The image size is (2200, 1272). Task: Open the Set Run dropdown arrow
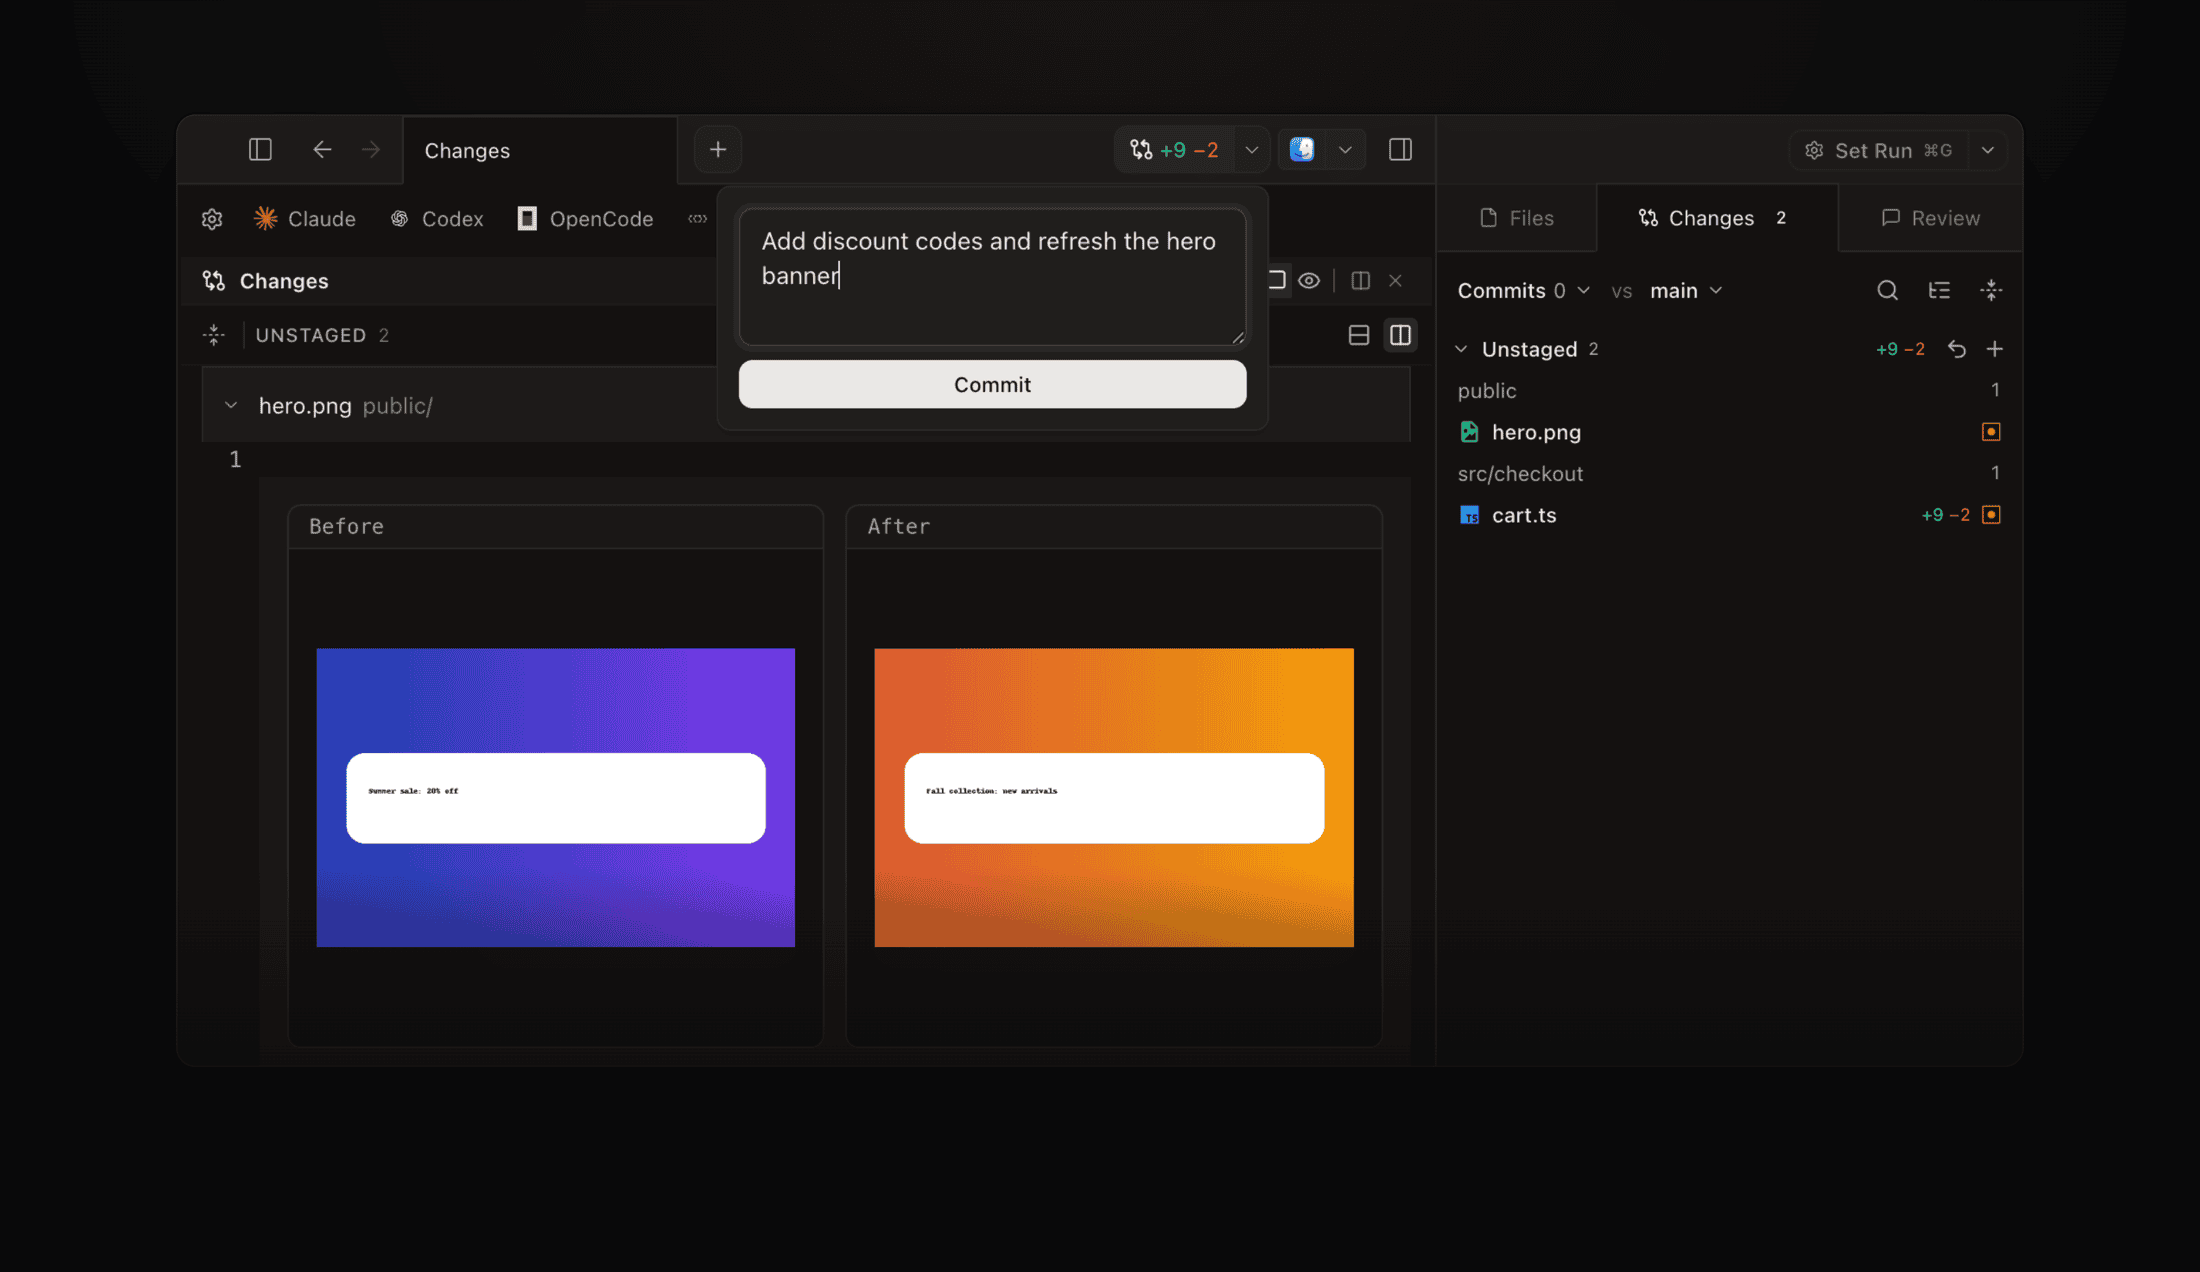point(1988,150)
